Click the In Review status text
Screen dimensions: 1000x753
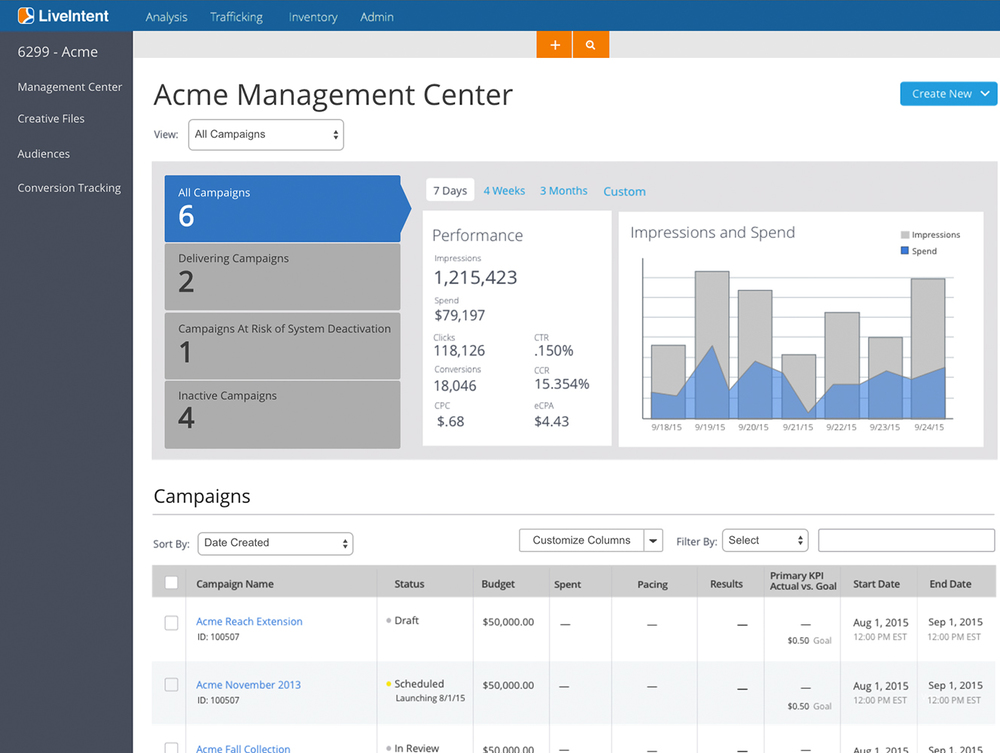tap(416, 747)
